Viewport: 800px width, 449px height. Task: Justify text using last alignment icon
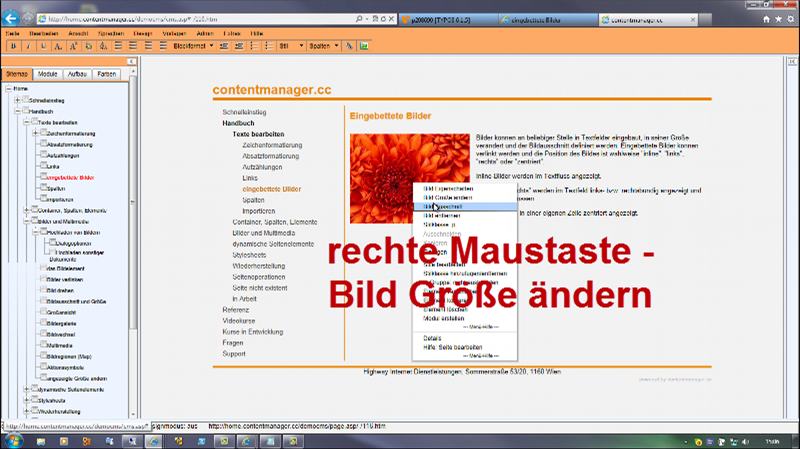[163, 46]
